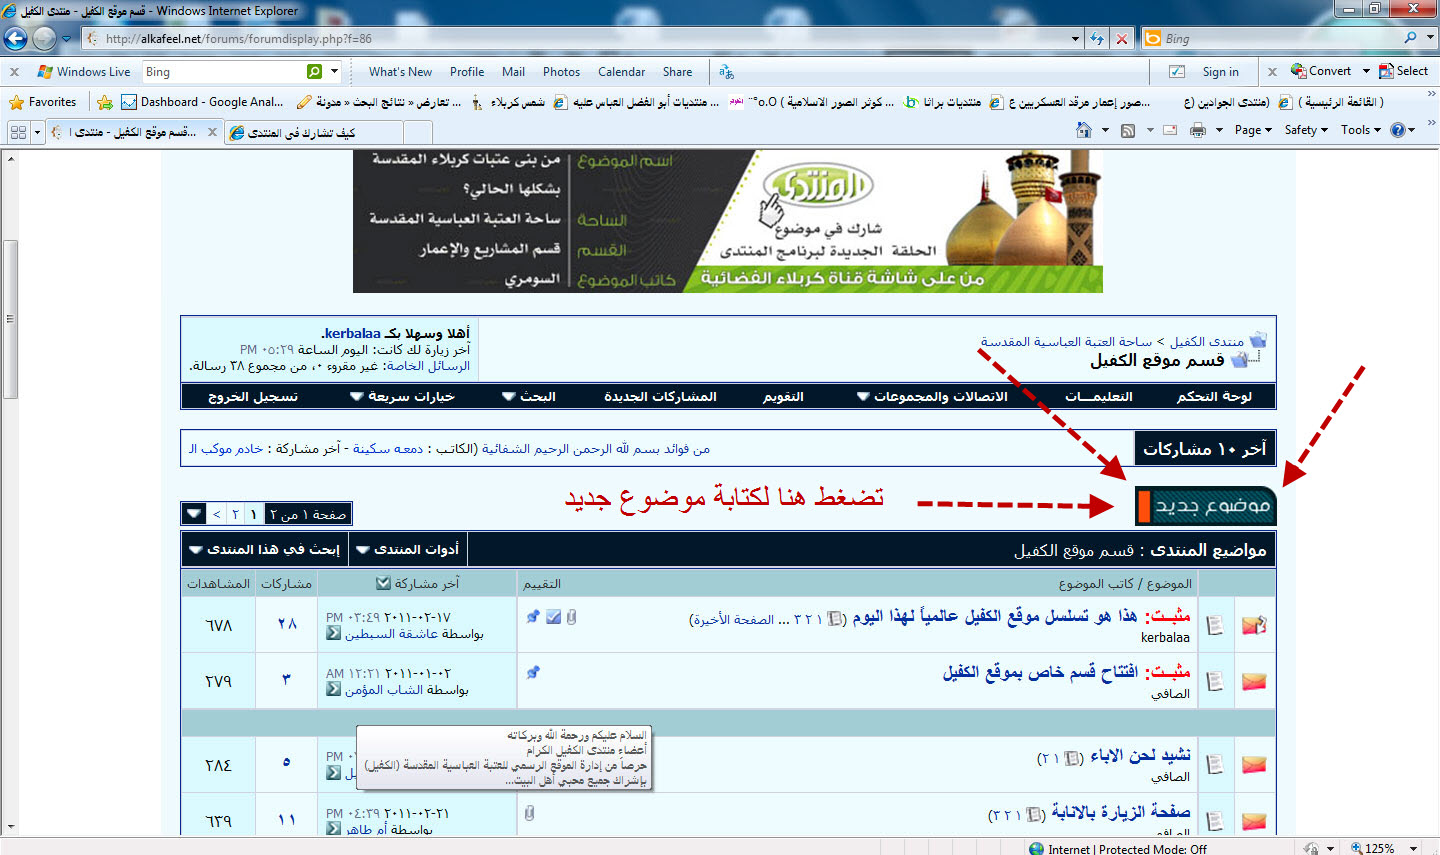This screenshot has width=1440, height=855.
Task: Expand the 'خيارات سريعة' quick options menu
Action: [x=402, y=397]
